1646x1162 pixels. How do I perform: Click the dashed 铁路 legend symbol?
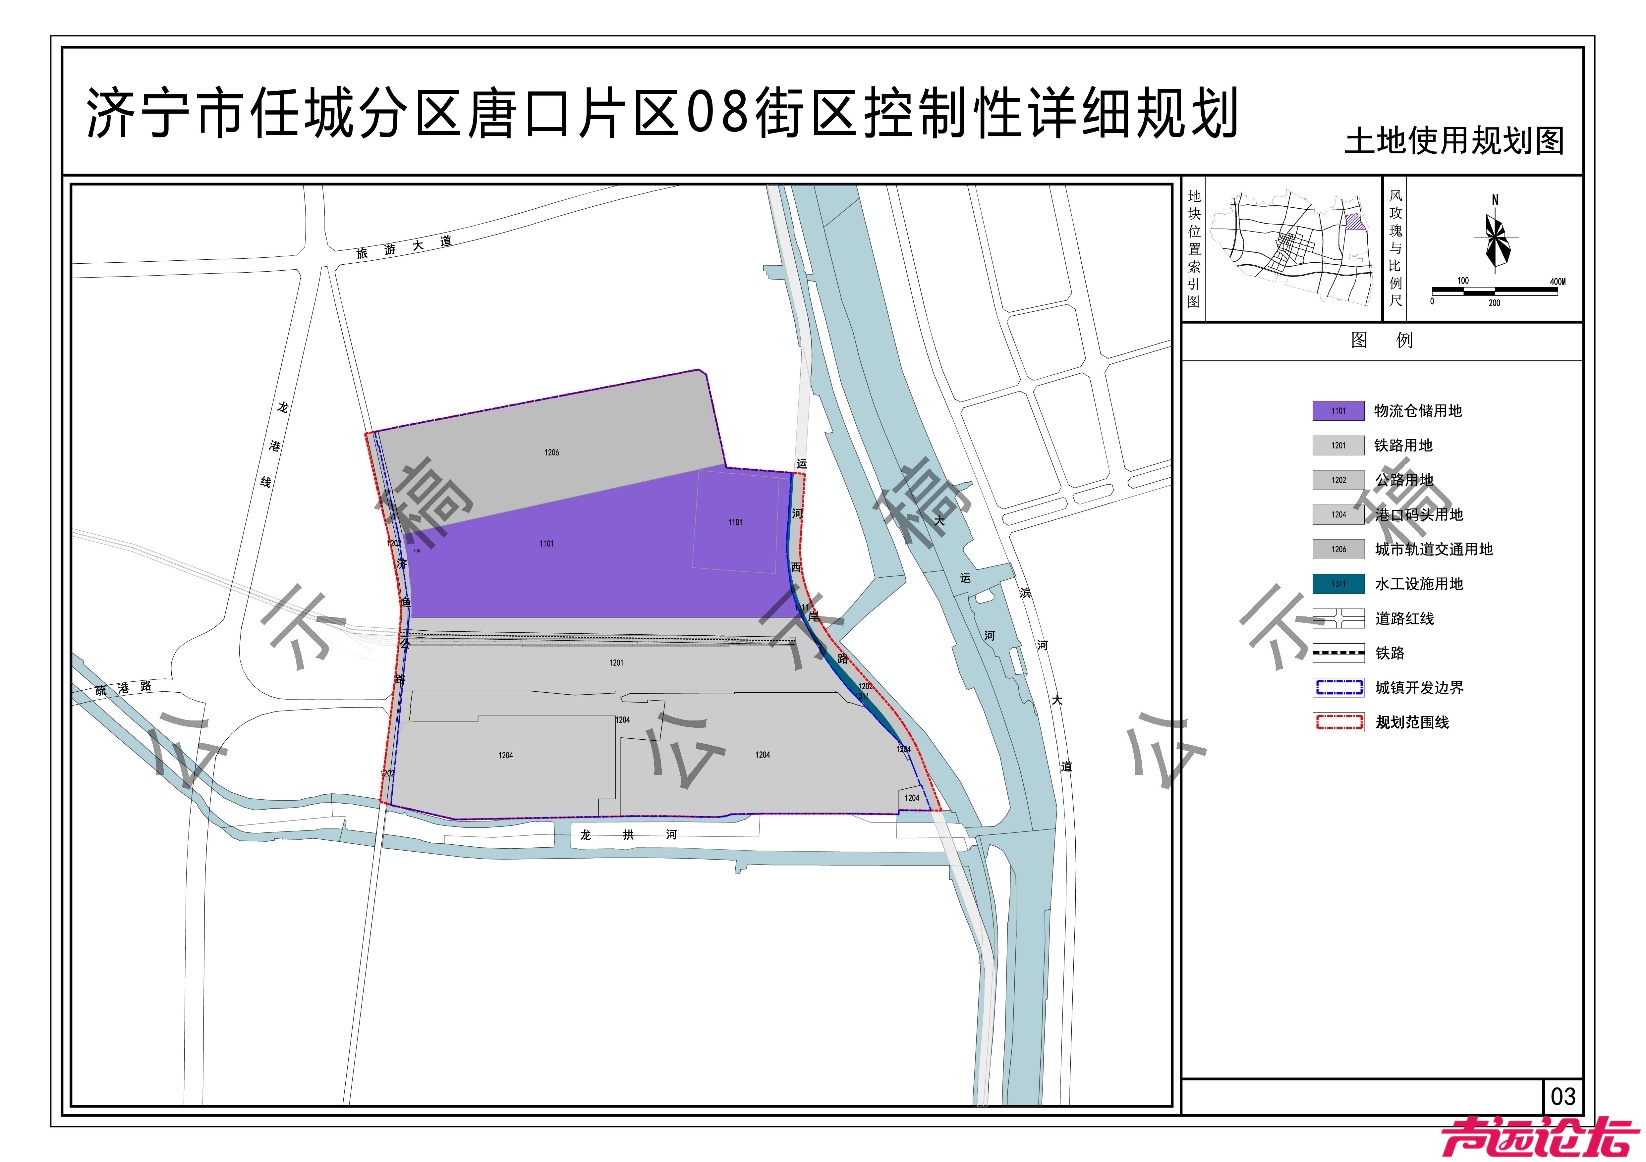point(1338,653)
